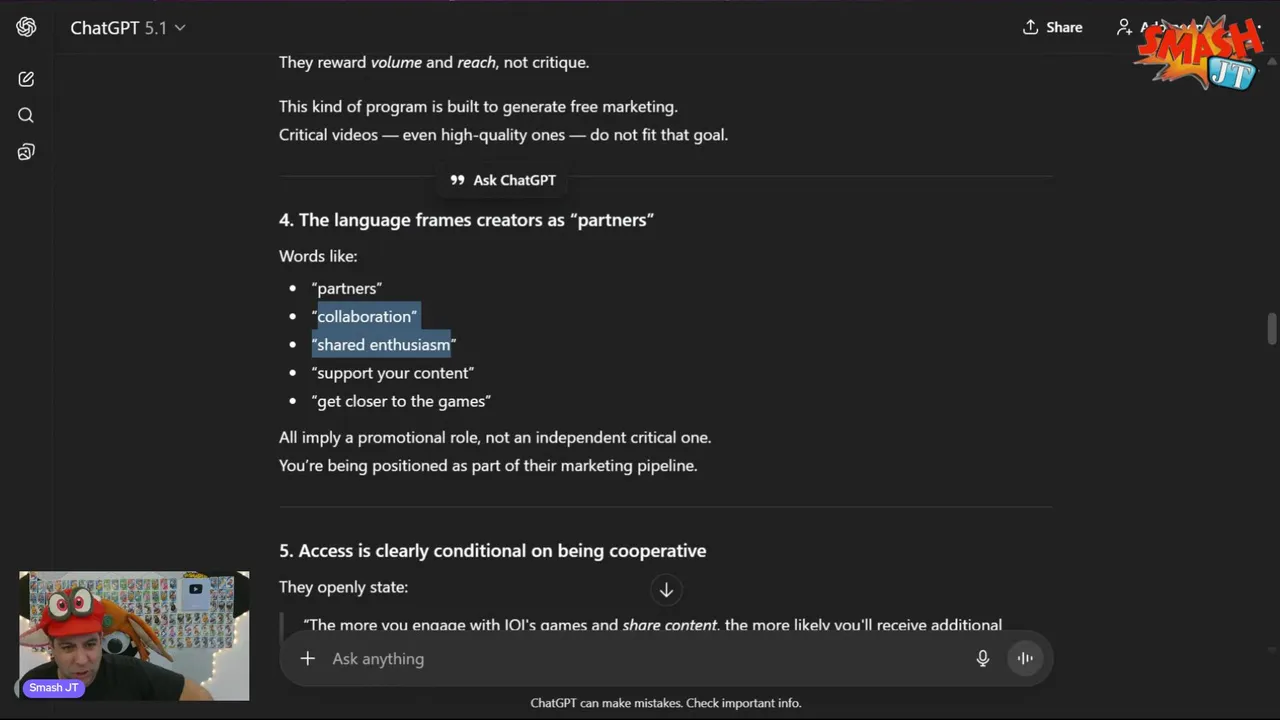Viewport: 1280px width, 720px height.
Task: Click the Ask ChatGPT quote popup button
Action: click(503, 180)
